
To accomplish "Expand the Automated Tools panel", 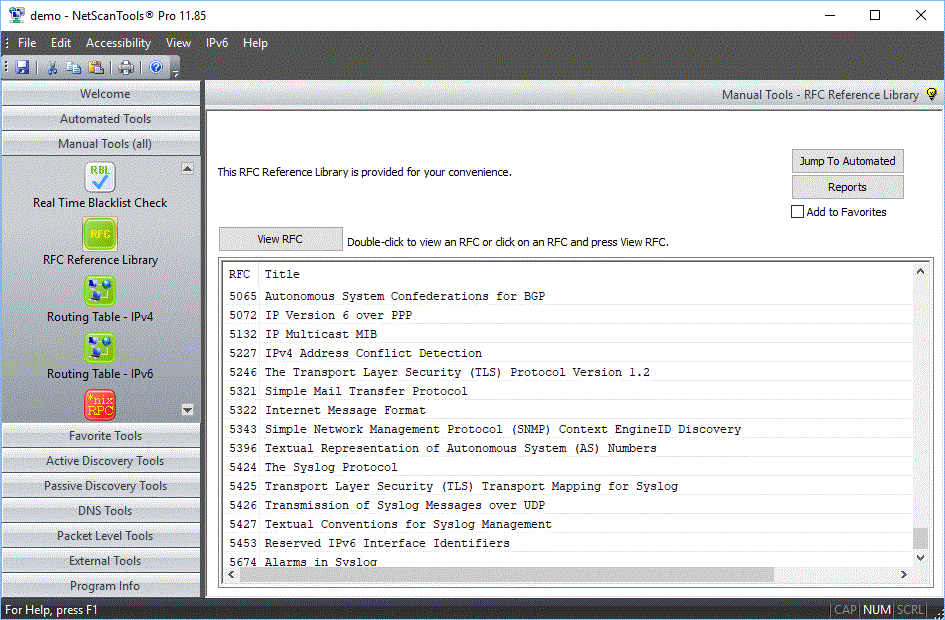I will tap(101, 119).
